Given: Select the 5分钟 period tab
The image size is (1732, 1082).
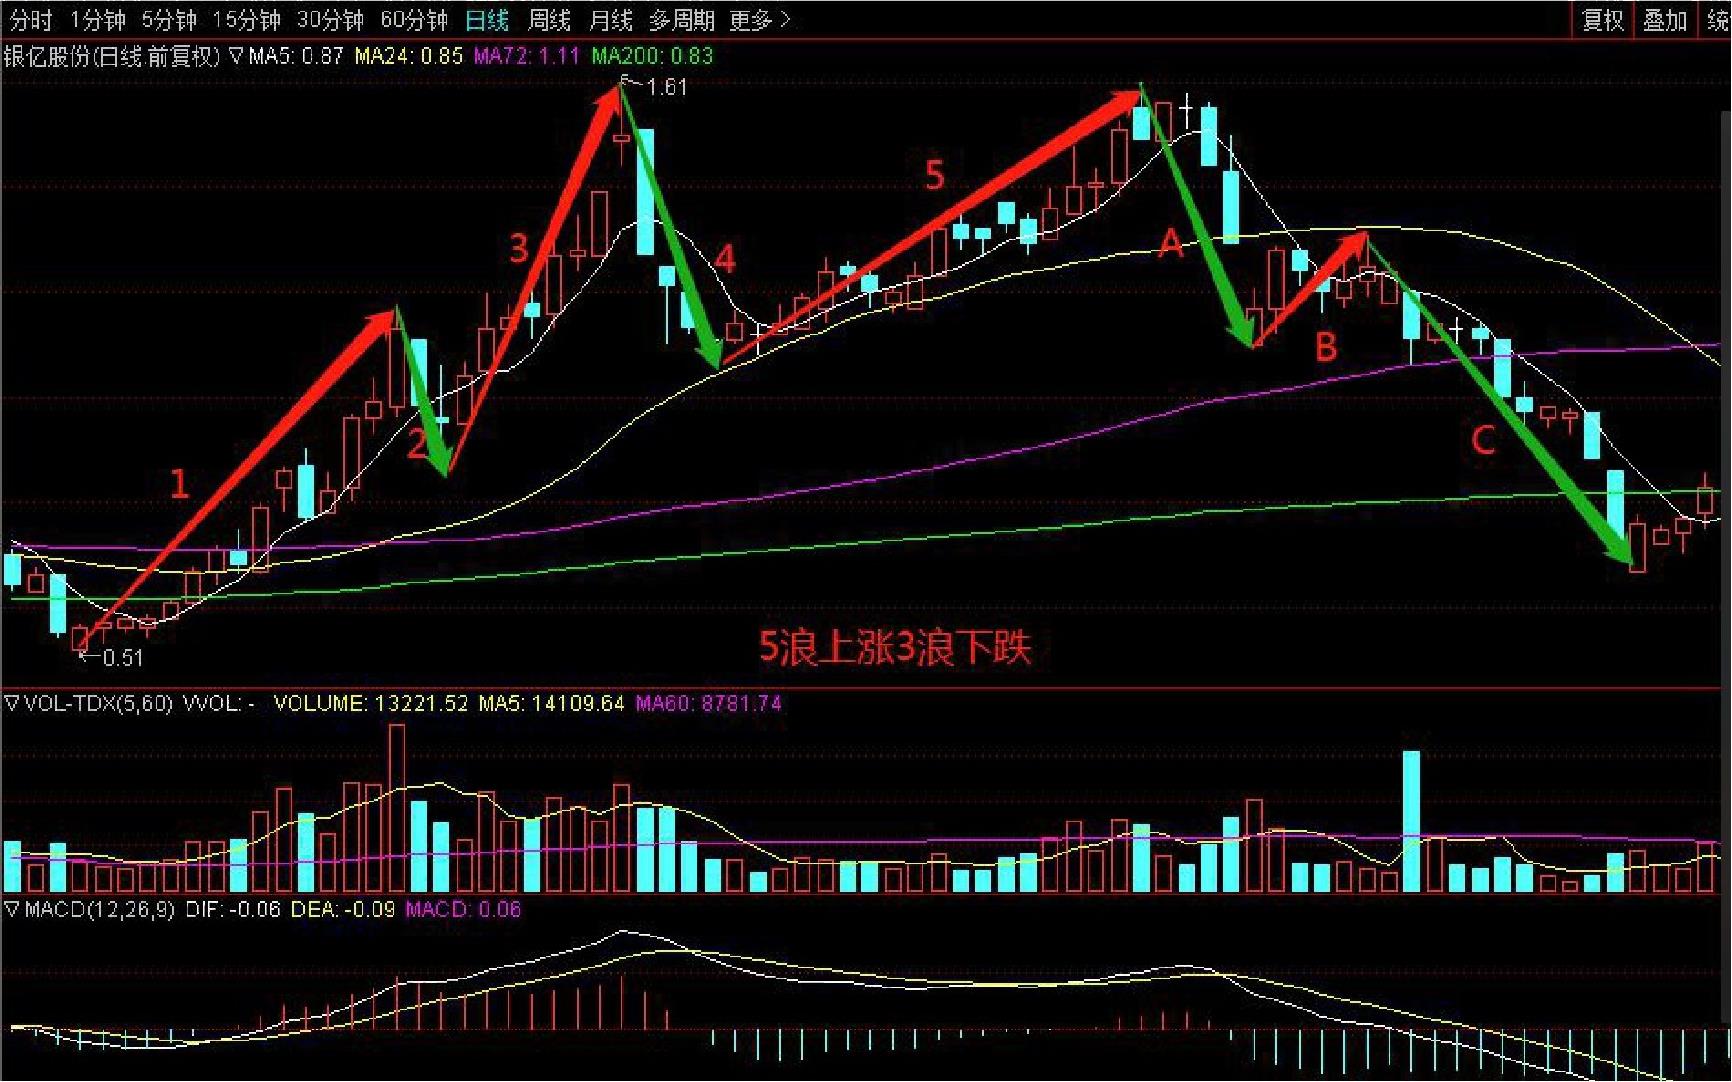Looking at the screenshot, I should click(169, 20).
